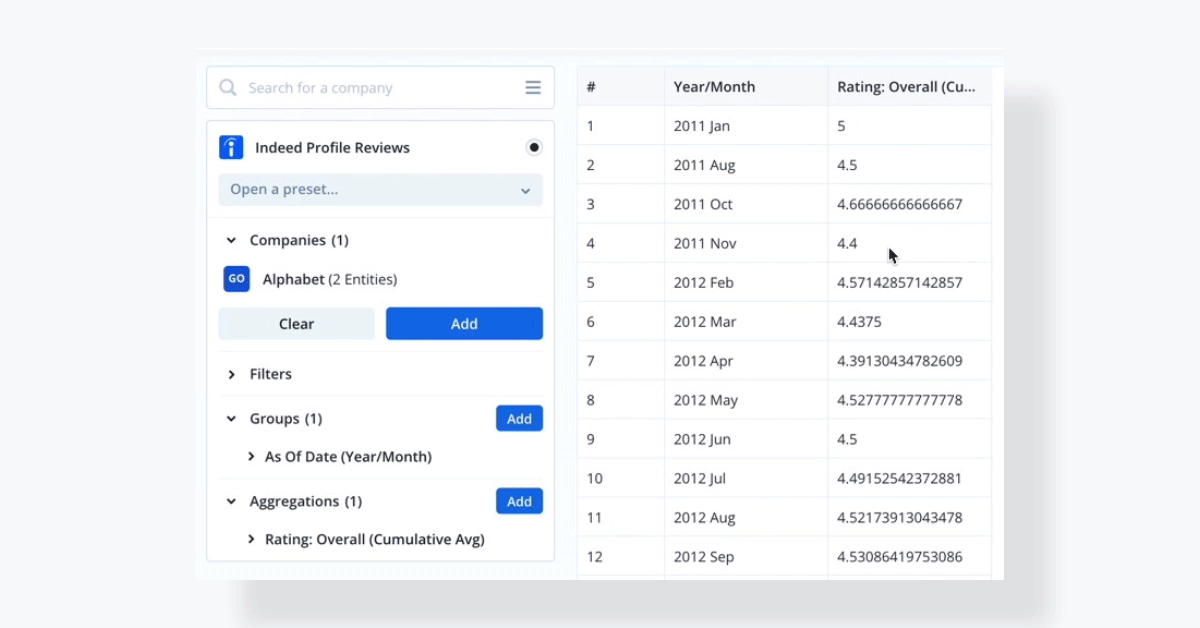
Task: Click the rating value 4.4375
Action: 859,322
